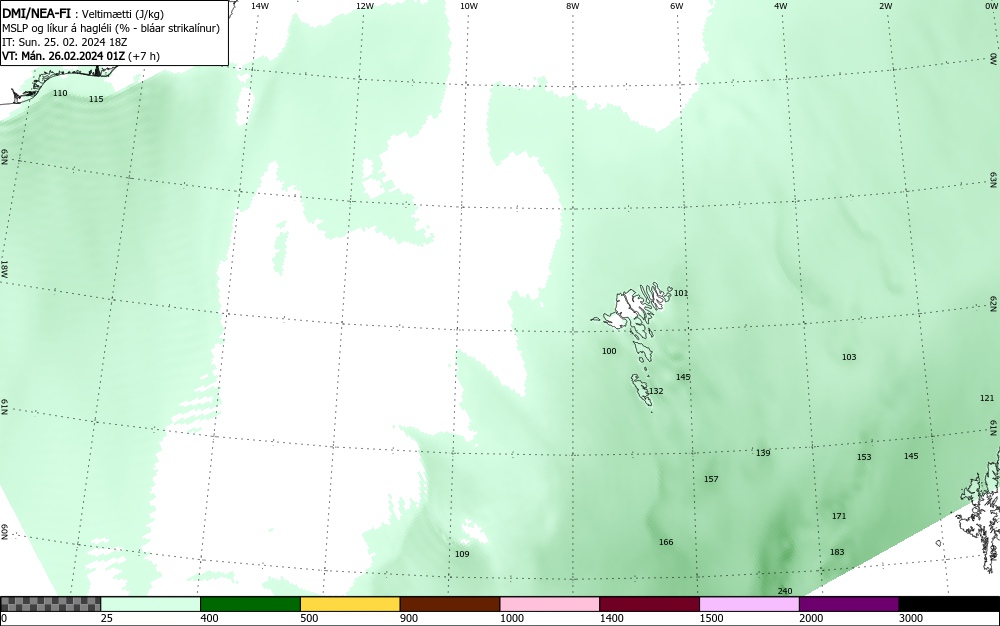Click the VT valid time line

tap(81, 56)
